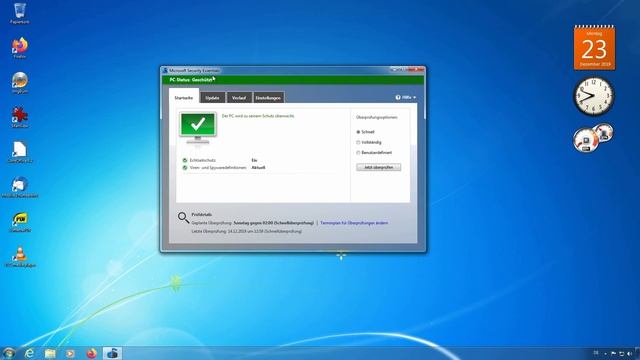Click the Echtzeitschutz value "Ein"
Image resolution: width=640 pixels, height=360 pixels.
(x=254, y=160)
